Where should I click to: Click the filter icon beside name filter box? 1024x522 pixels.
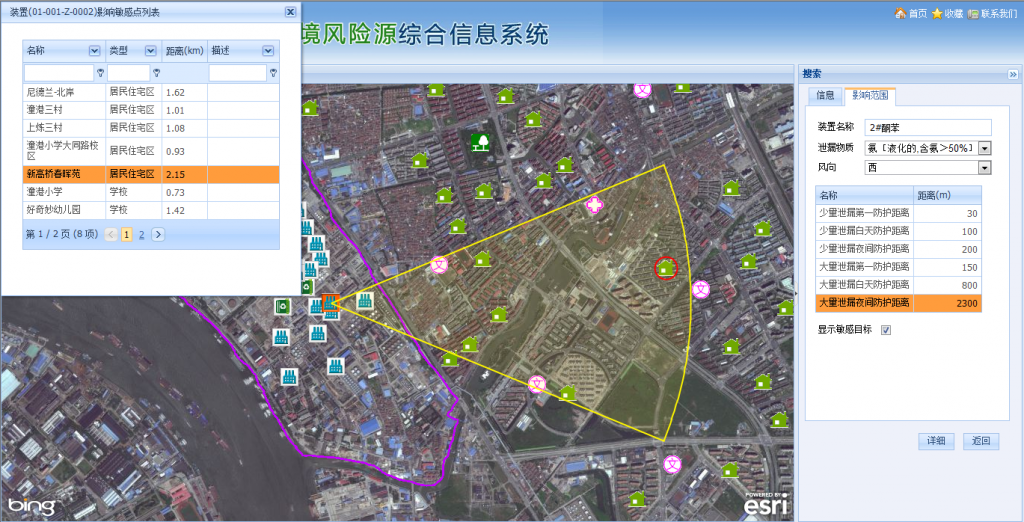point(100,73)
